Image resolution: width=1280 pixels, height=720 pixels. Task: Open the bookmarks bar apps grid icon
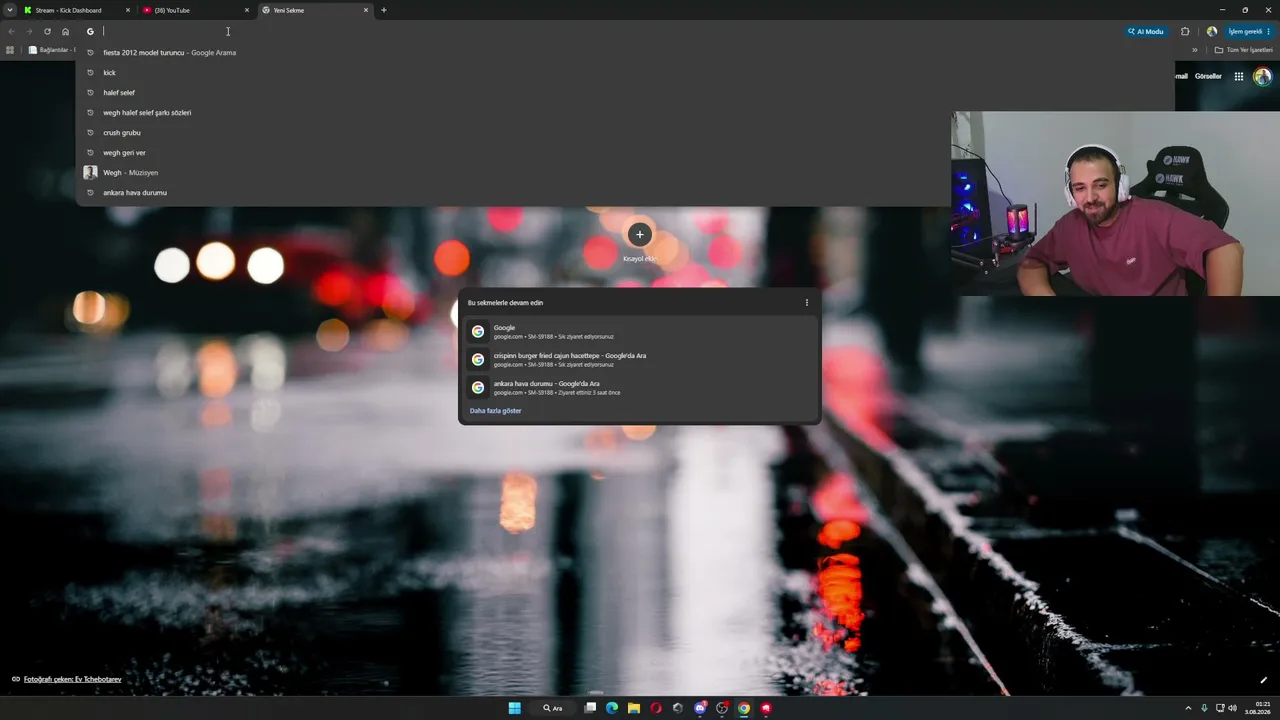click(11, 50)
